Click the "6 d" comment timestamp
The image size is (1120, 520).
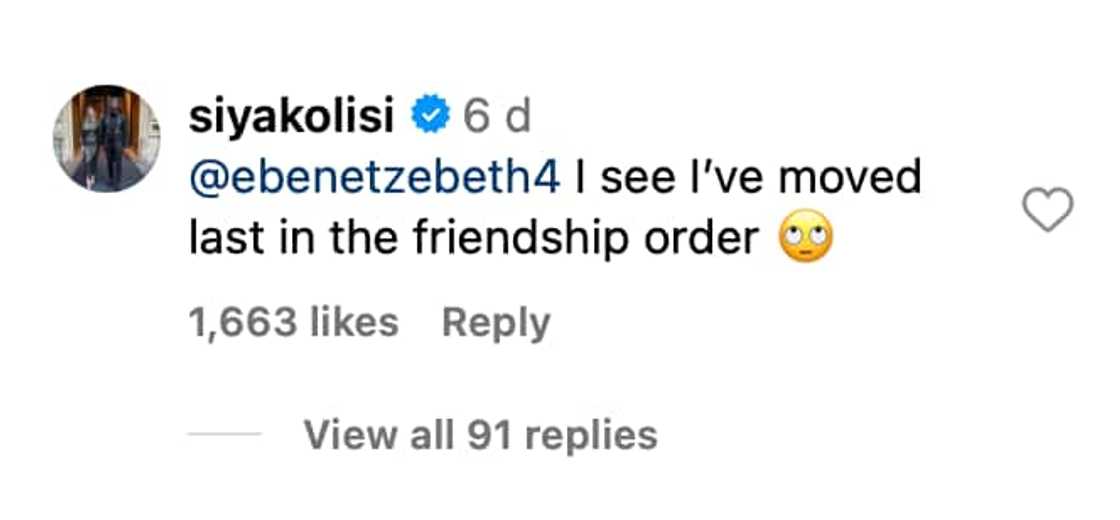click(x=496, y=118)
